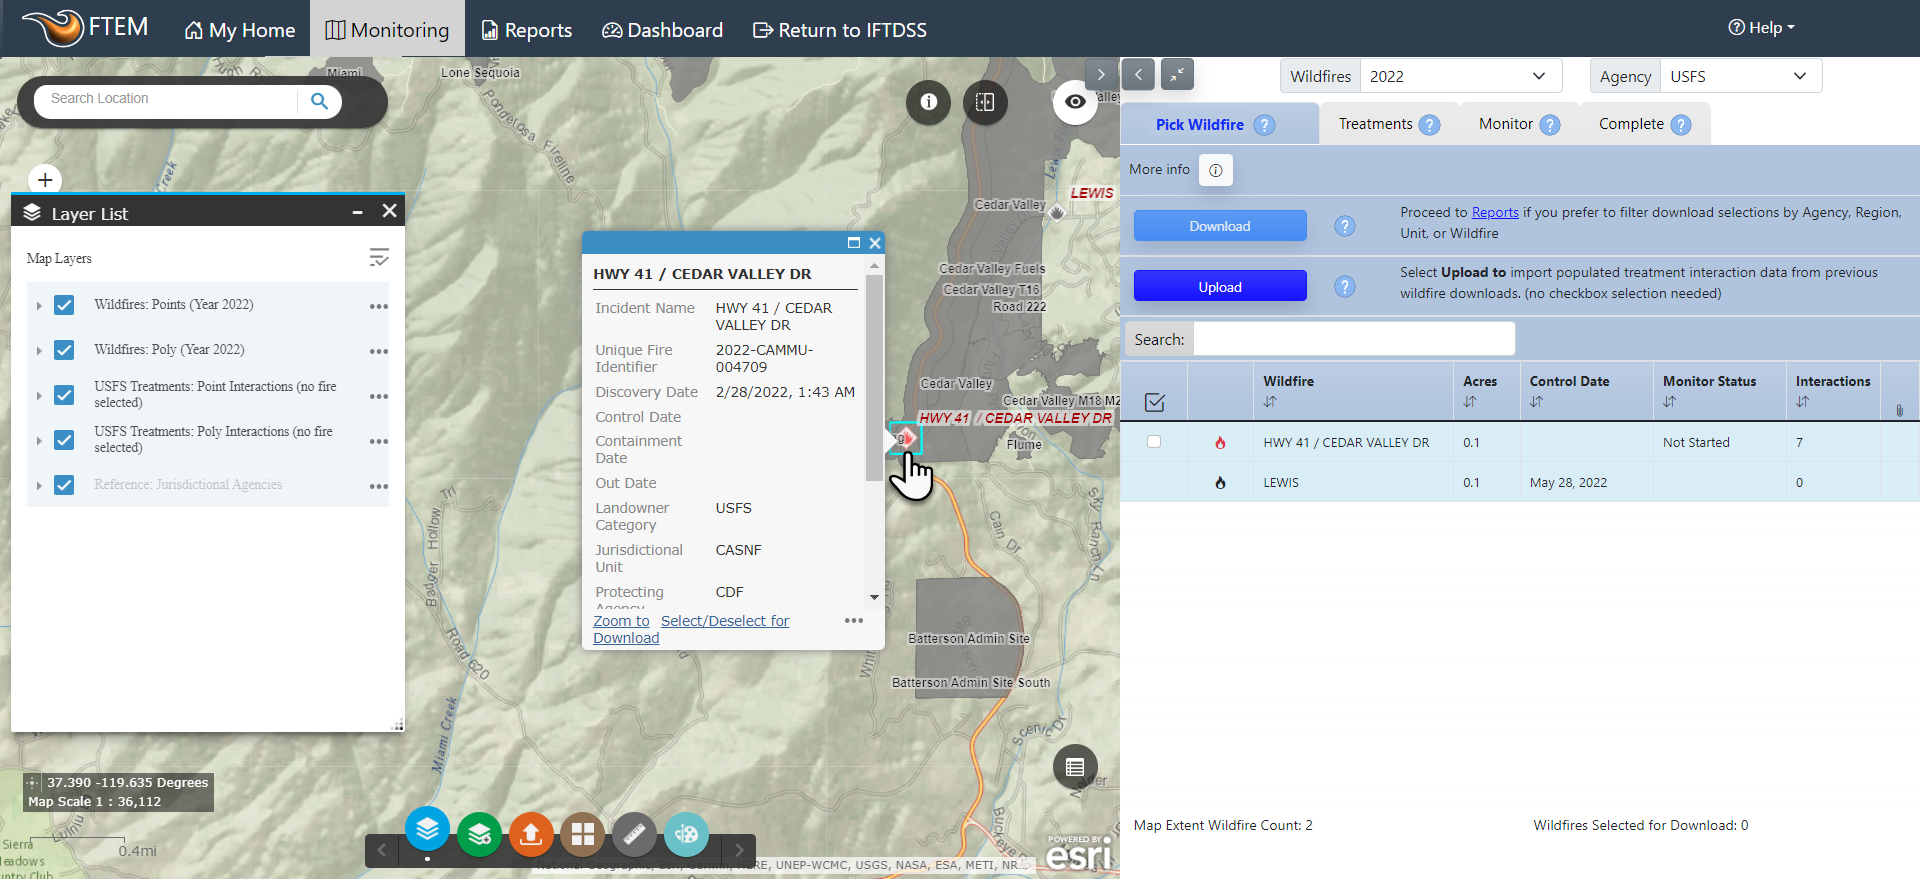Open options for Jurisdictional Agencies layer
Screen dimensions: 1920x887
click(379, 486)
